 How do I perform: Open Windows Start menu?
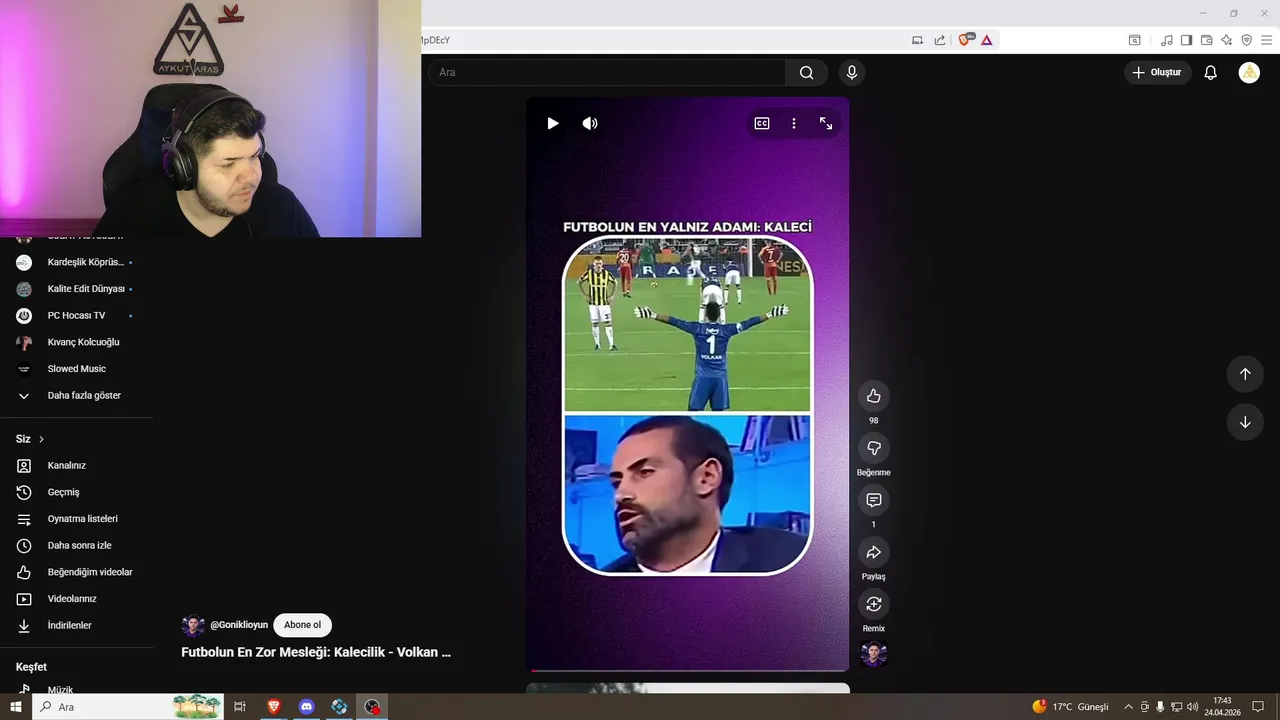15,707
